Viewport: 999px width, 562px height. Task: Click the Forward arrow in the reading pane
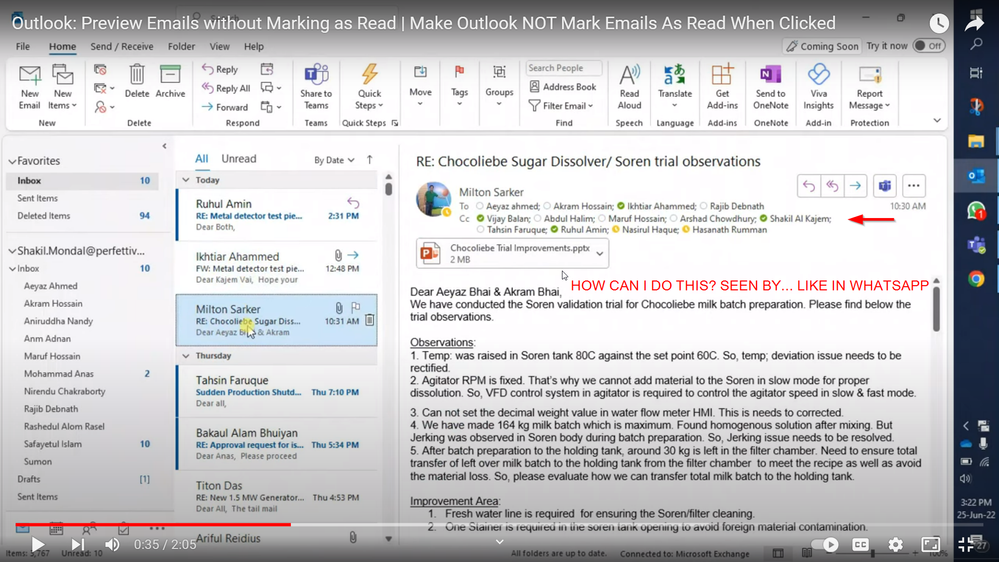(x=855, y=186)
